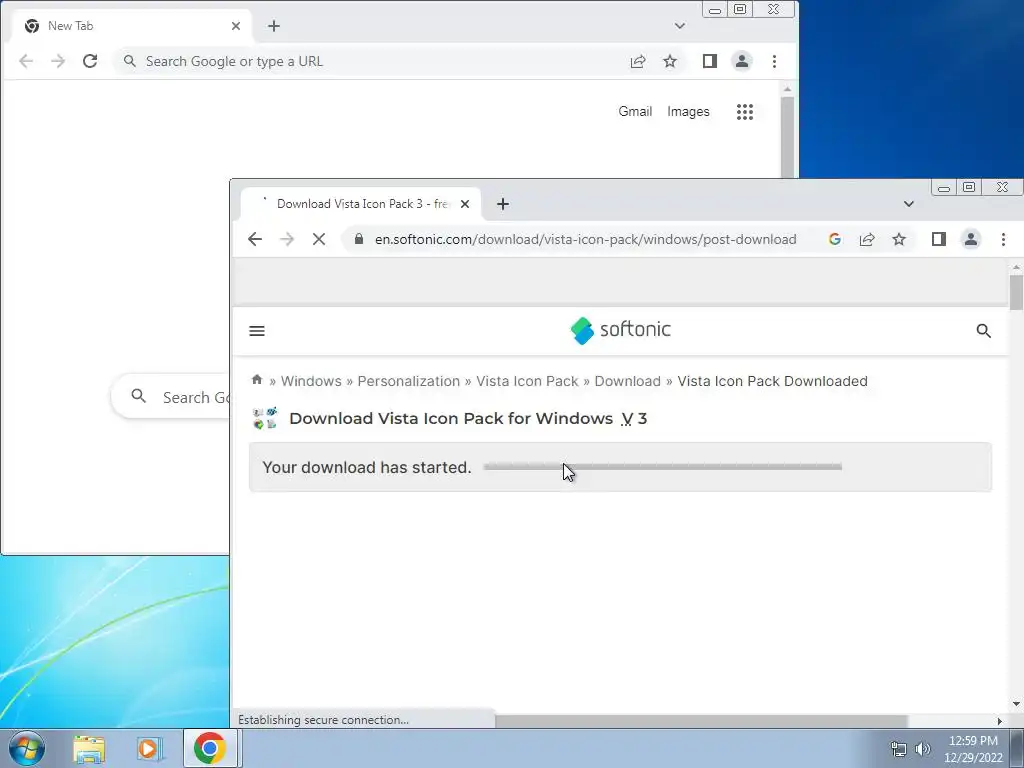Open side panel in New Tab window

coord(709,61)
